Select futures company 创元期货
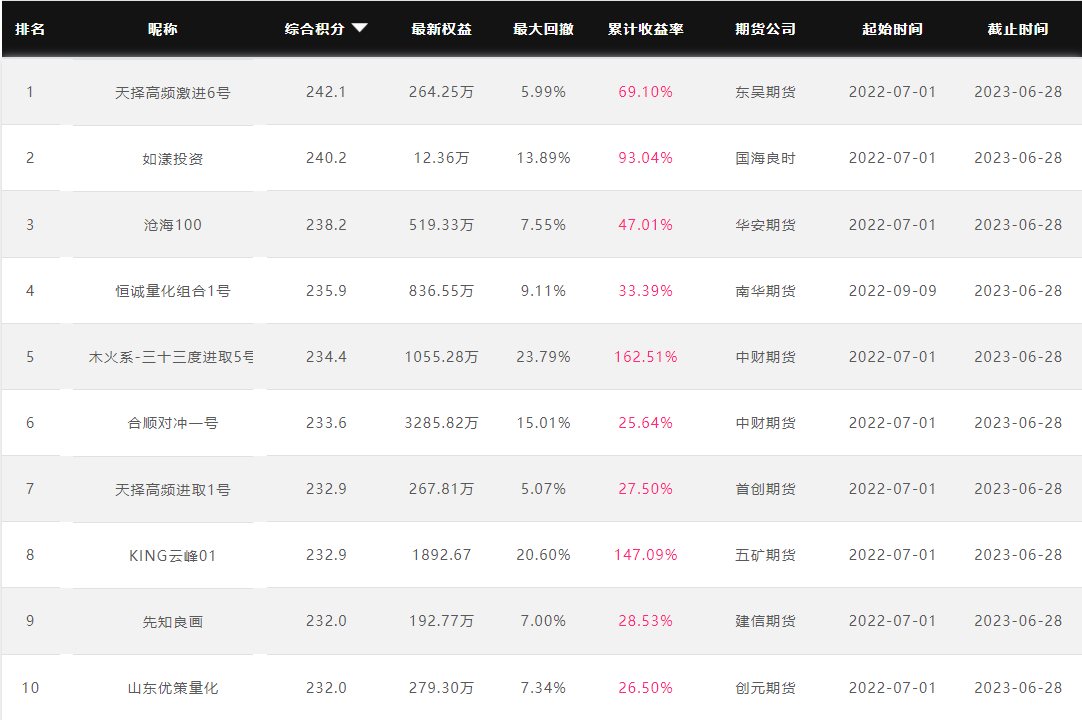This screenshot has height=720, width=1082. point(765,688)
